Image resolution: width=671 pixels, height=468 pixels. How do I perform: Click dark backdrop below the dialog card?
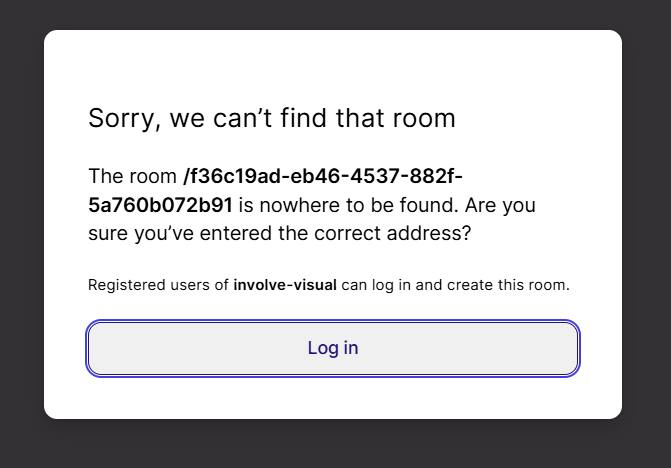tap(336, 444)
